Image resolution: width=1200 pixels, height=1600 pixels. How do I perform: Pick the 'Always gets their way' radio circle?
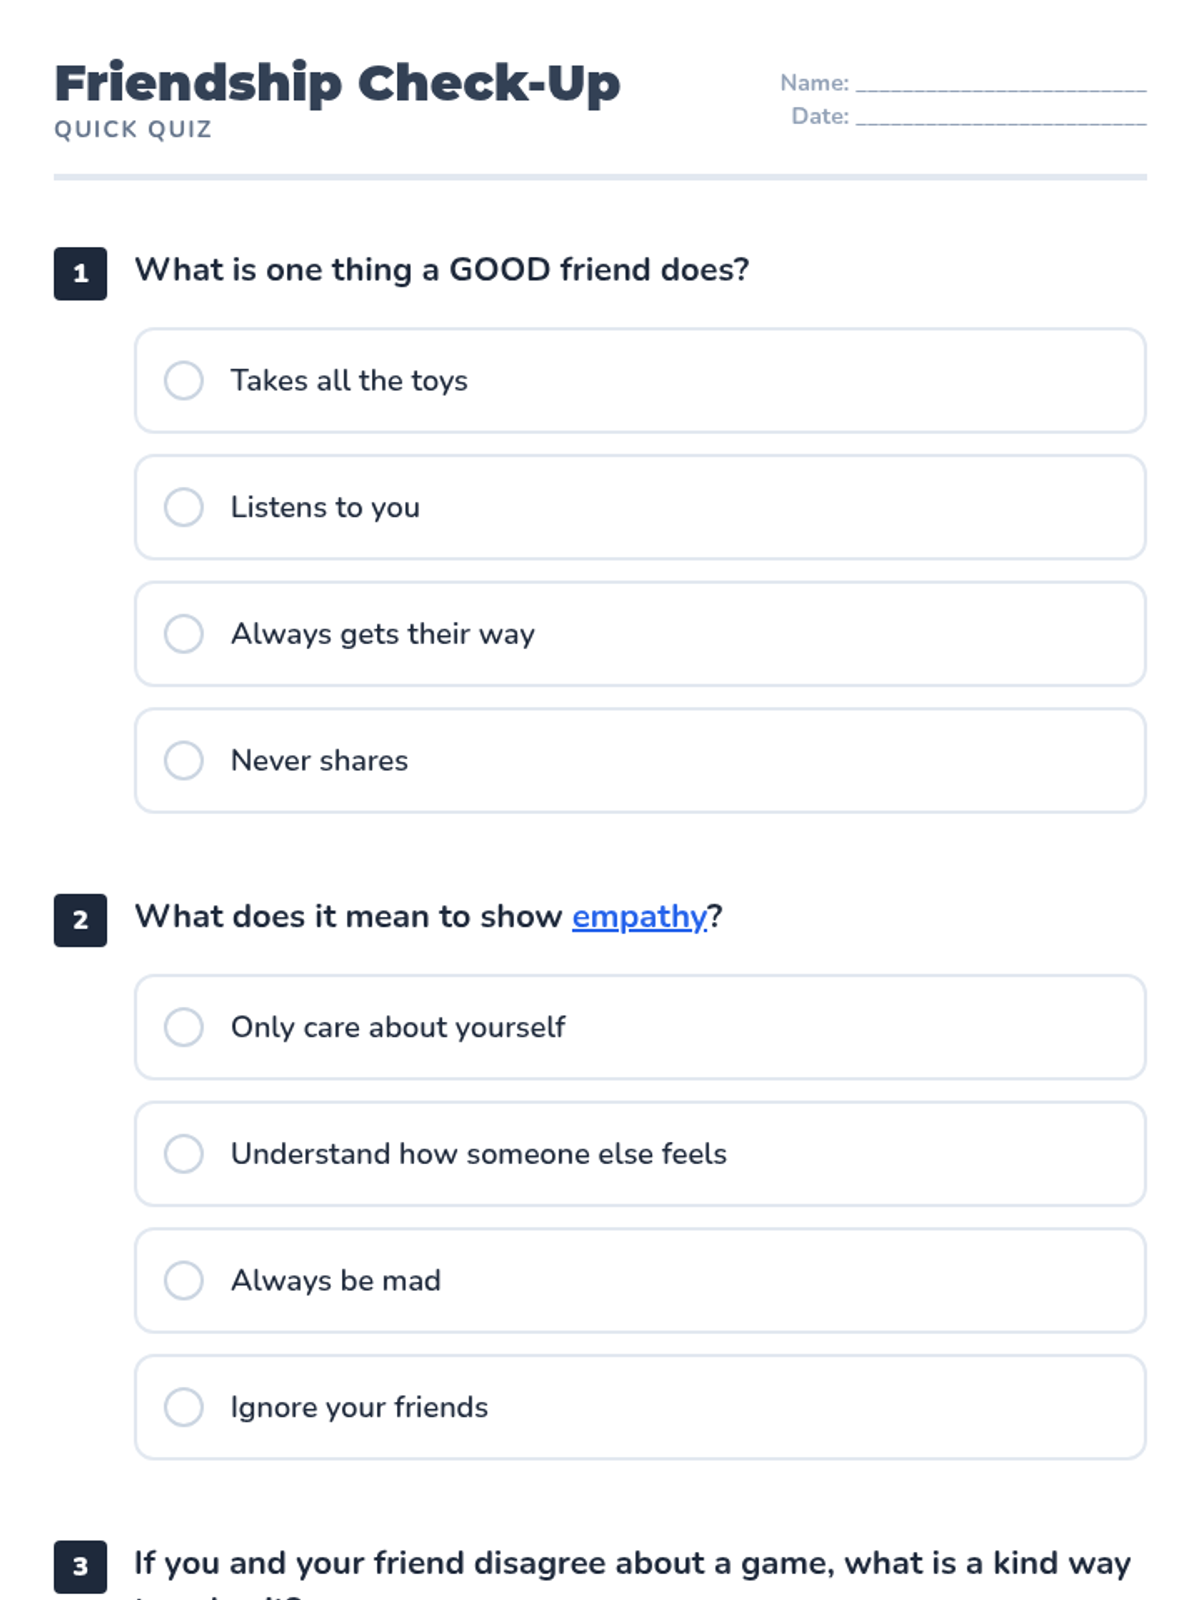tap(184, 634)
